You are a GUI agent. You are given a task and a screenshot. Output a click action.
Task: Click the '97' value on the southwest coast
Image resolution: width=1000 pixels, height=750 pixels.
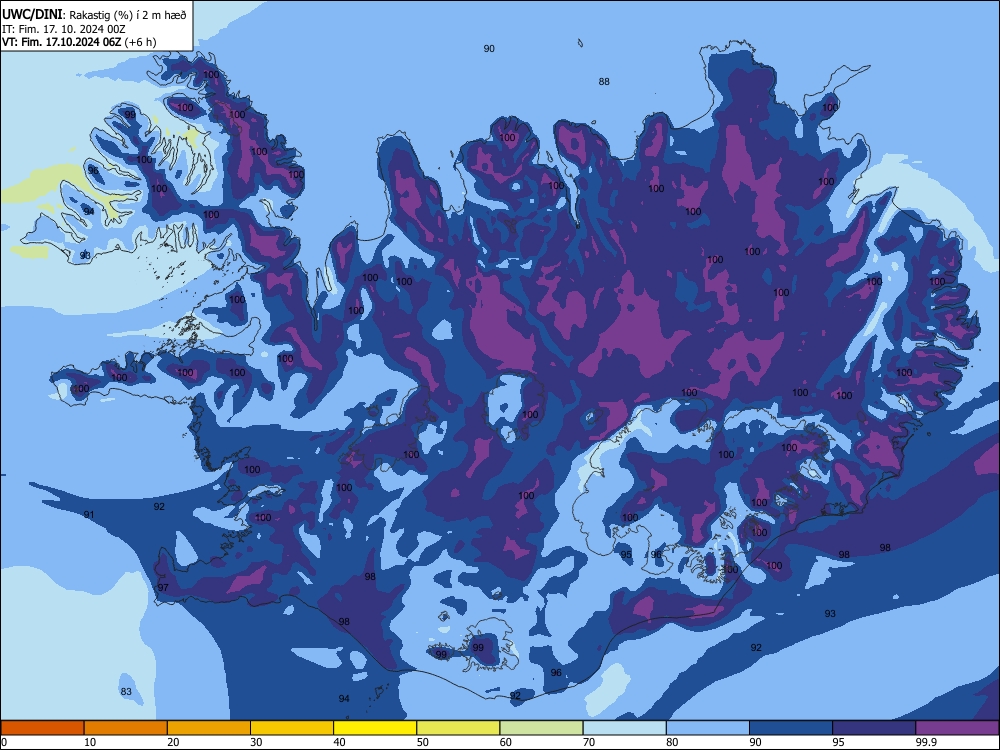[163, 587]
